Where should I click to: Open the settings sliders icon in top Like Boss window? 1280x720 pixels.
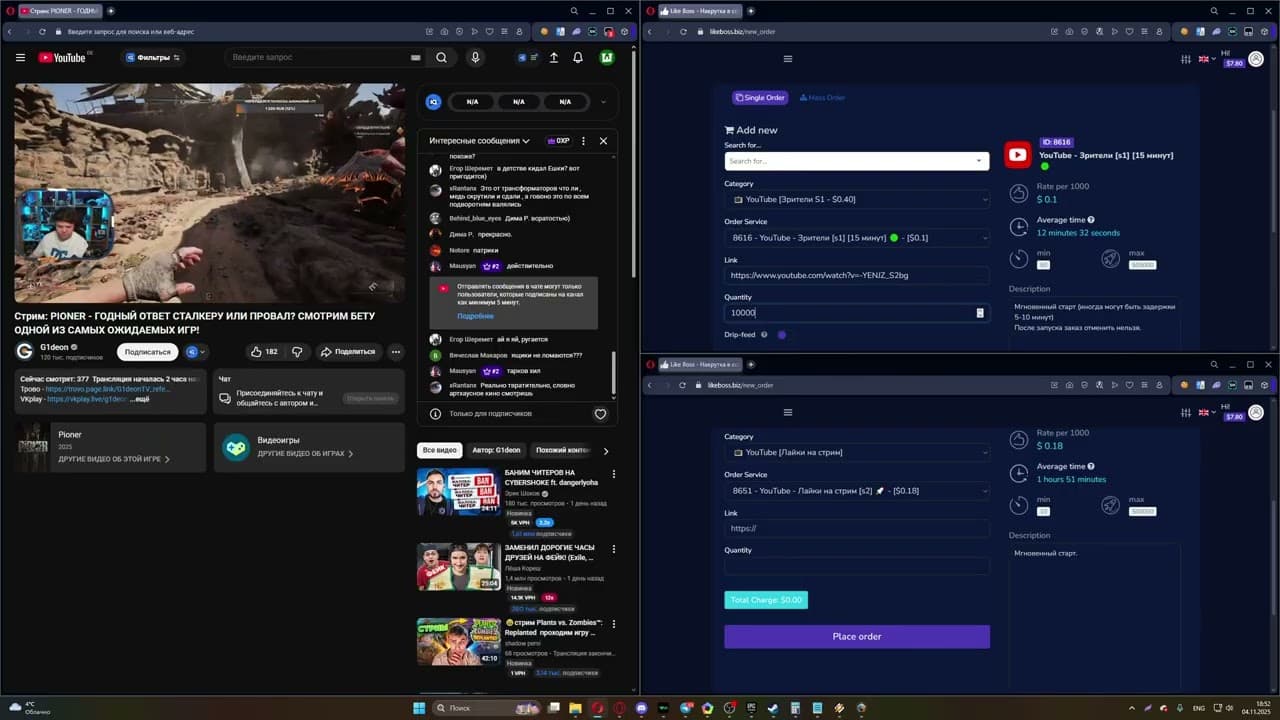1186,59
